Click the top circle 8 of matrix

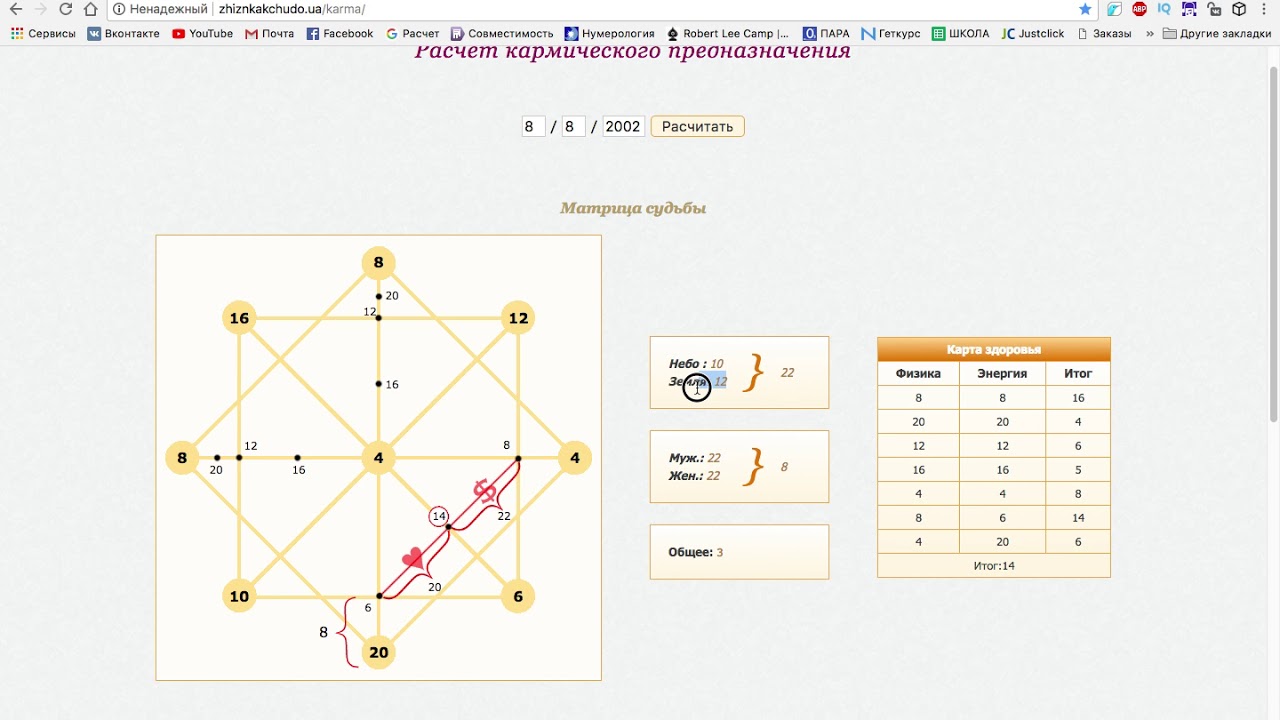pyautogui.click(x=378, y=263)
